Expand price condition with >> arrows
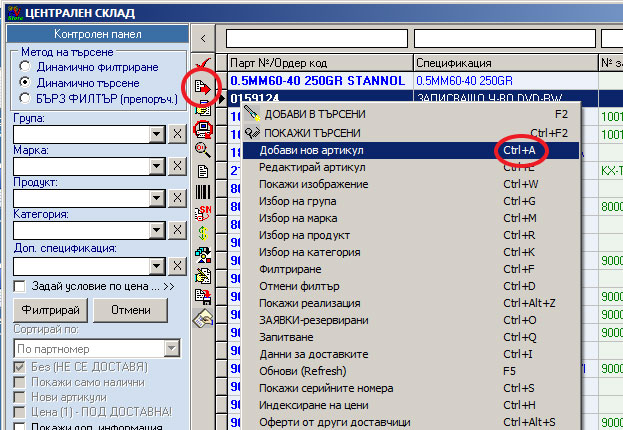The width and height of the screenshot is (623, 430). pyautogui.click(x=169, y=287)
